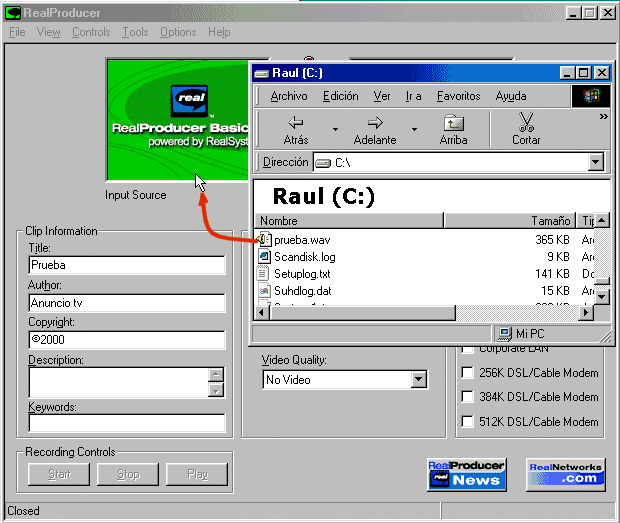Click the Atrás back arrow icon

pos(296,122)
